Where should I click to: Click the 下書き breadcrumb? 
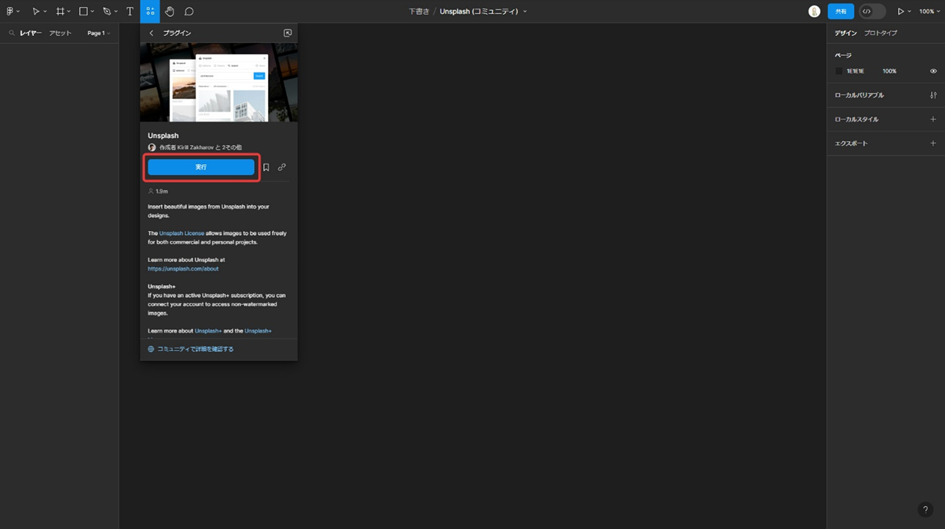(x=418, y=11)
